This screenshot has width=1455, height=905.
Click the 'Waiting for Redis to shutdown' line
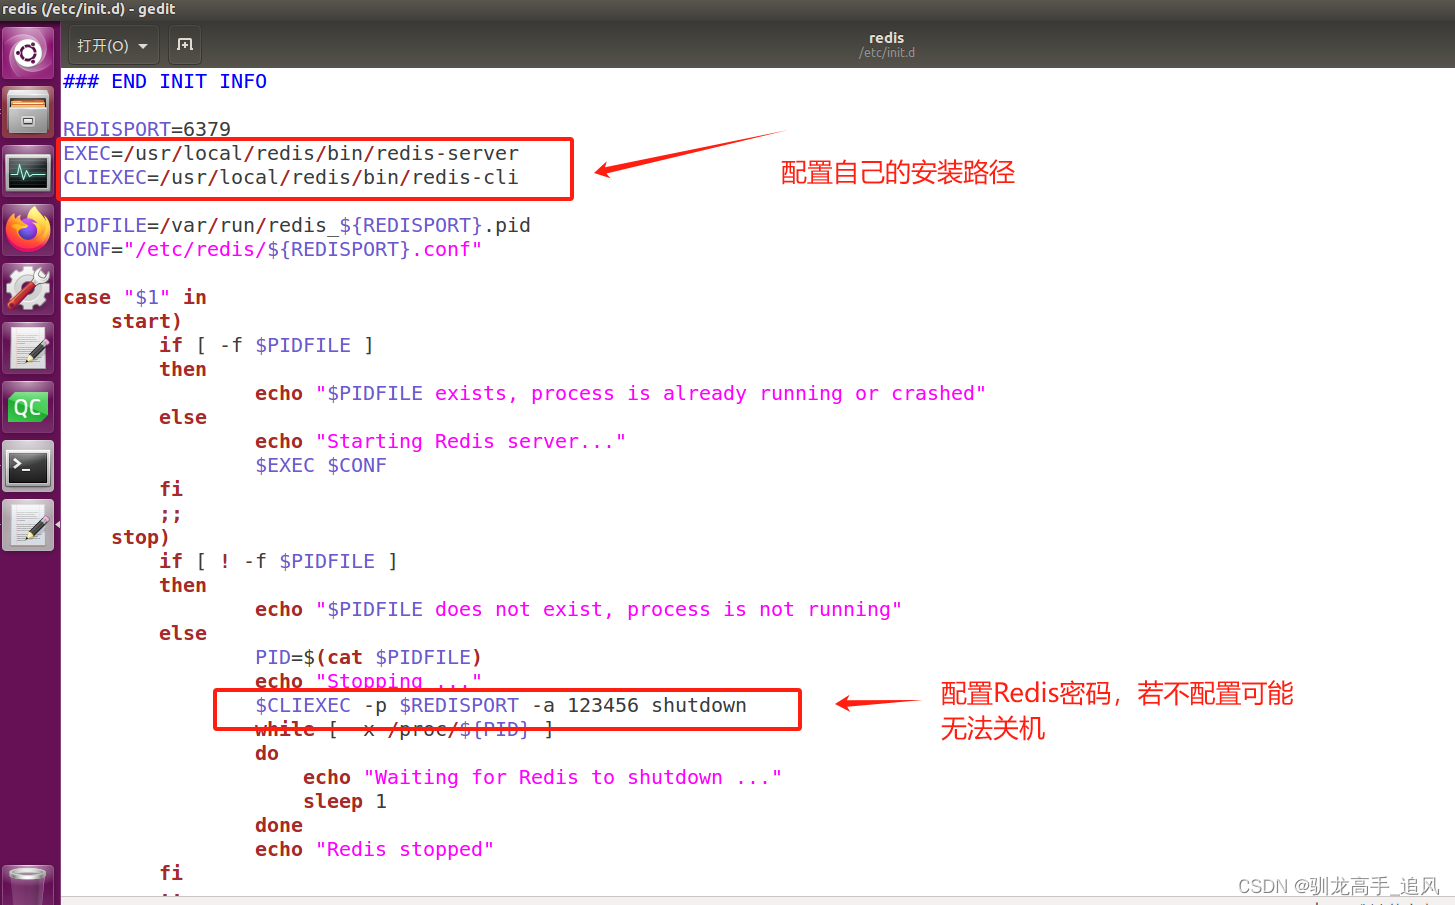(542, 777)
